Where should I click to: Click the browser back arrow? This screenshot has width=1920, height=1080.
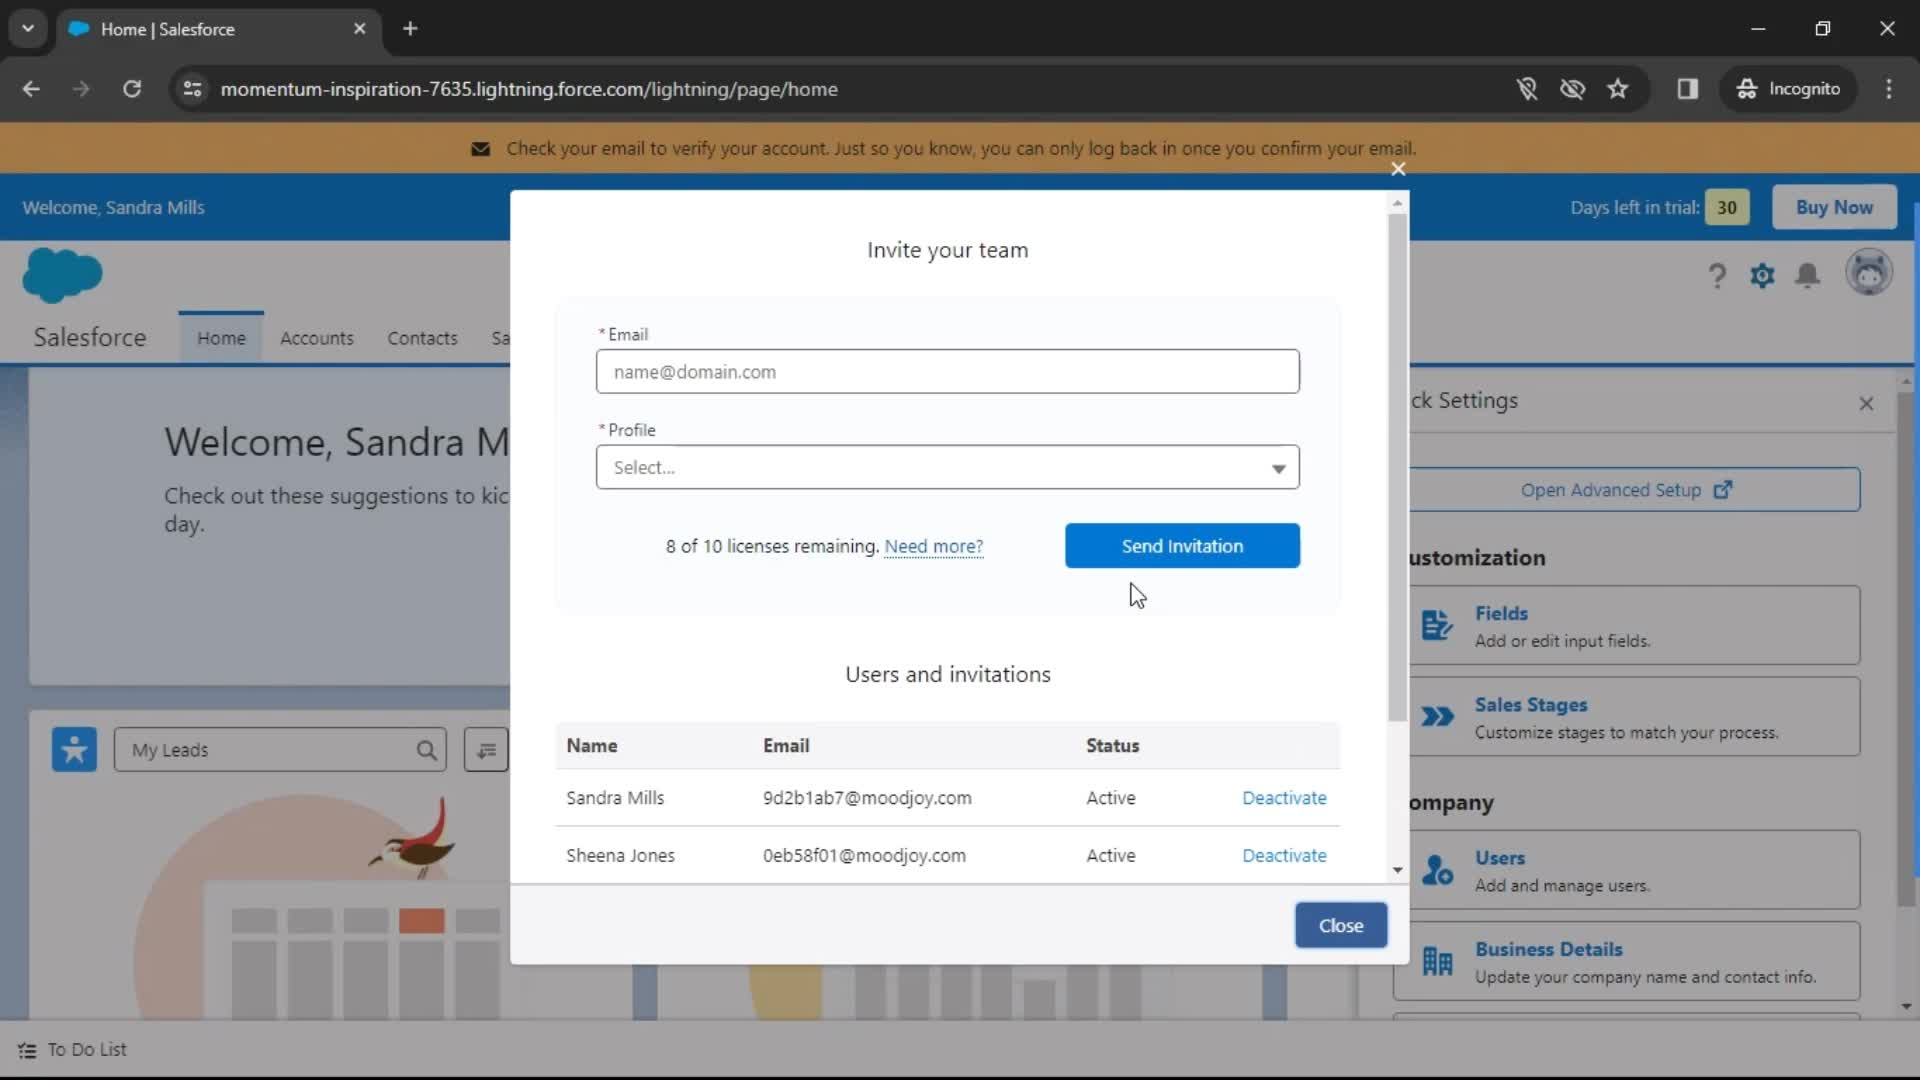31,89
